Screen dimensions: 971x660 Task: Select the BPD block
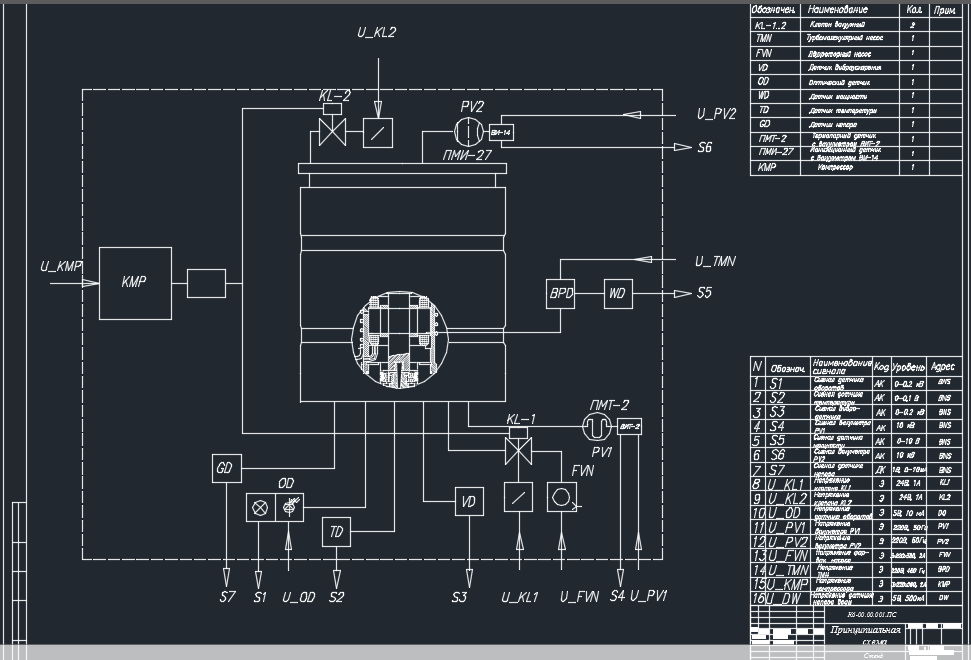560,294
